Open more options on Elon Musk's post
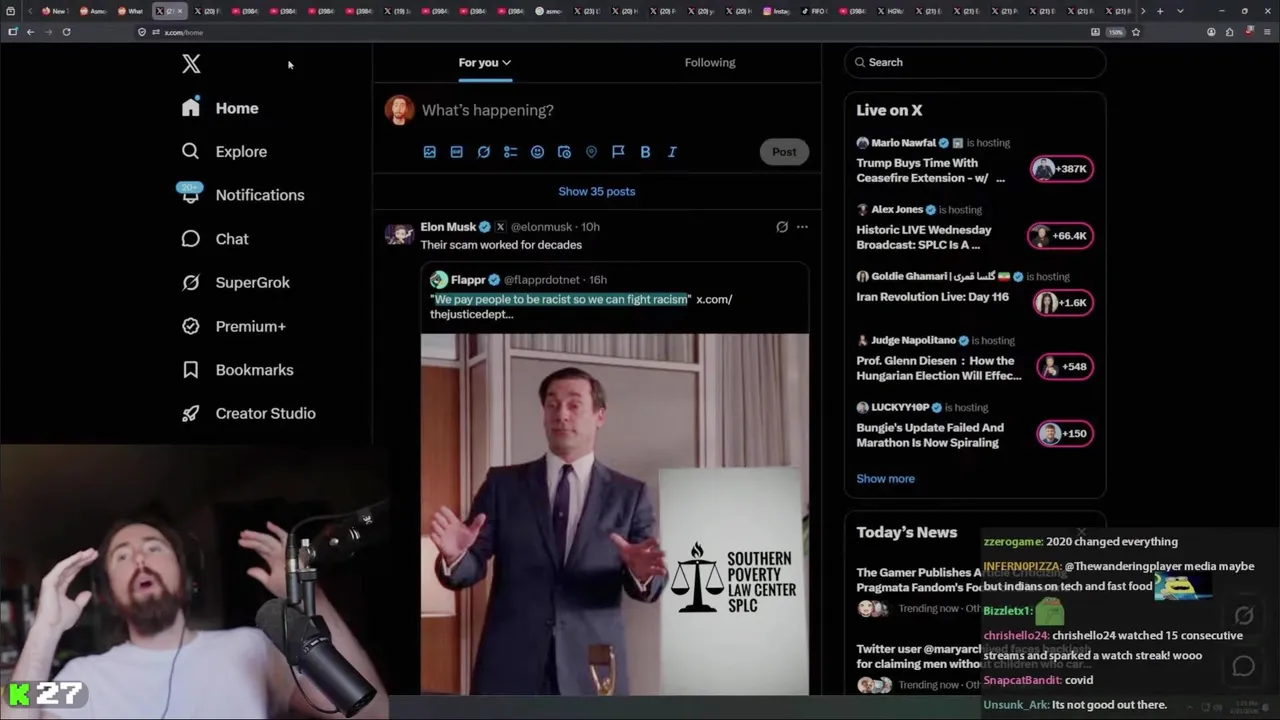Image resolution: width=1280 pixels, height=720 pixels. coord(802,227)
